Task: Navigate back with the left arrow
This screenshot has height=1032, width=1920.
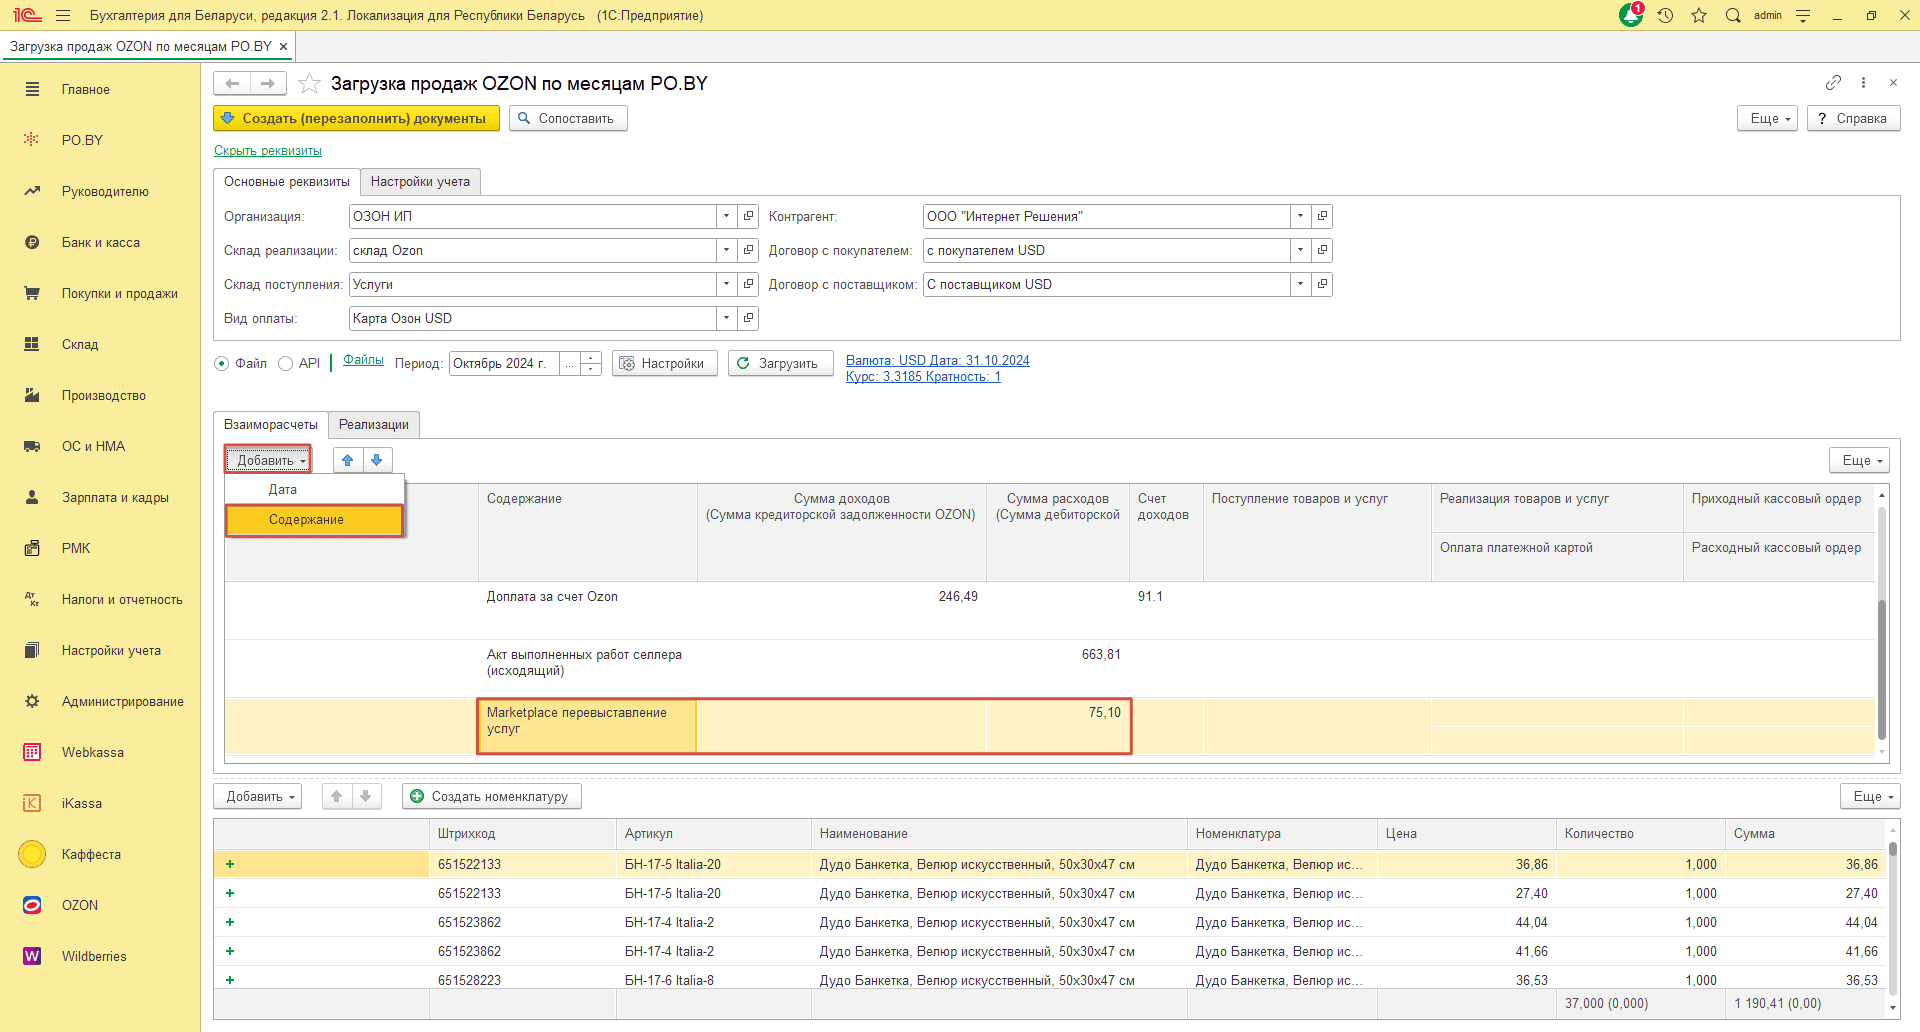Action: click(x=232, y=83)
